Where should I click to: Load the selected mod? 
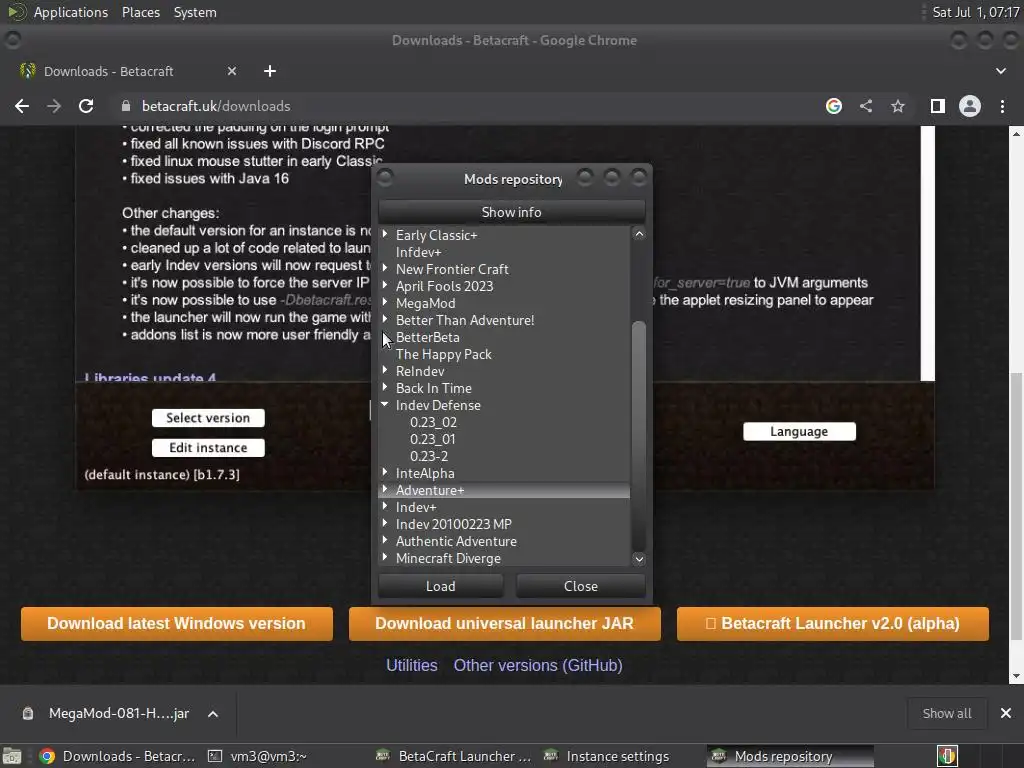441,586
